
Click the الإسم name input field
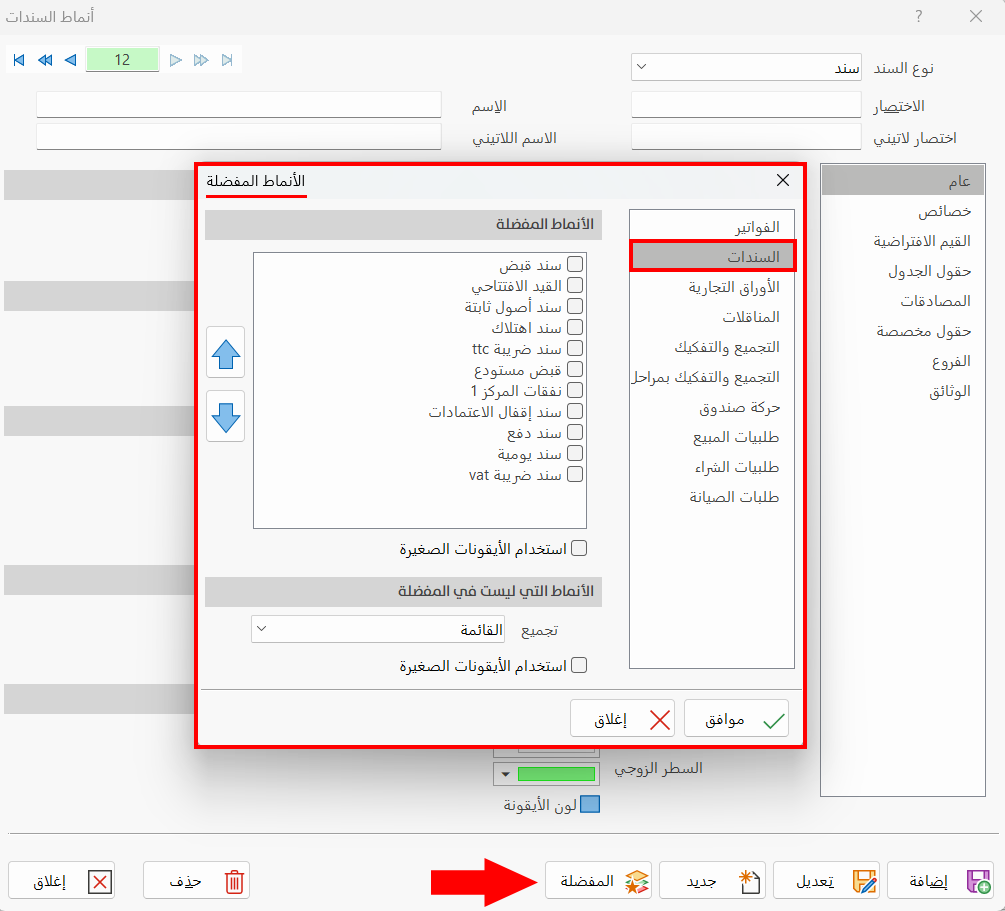(238, 104)
